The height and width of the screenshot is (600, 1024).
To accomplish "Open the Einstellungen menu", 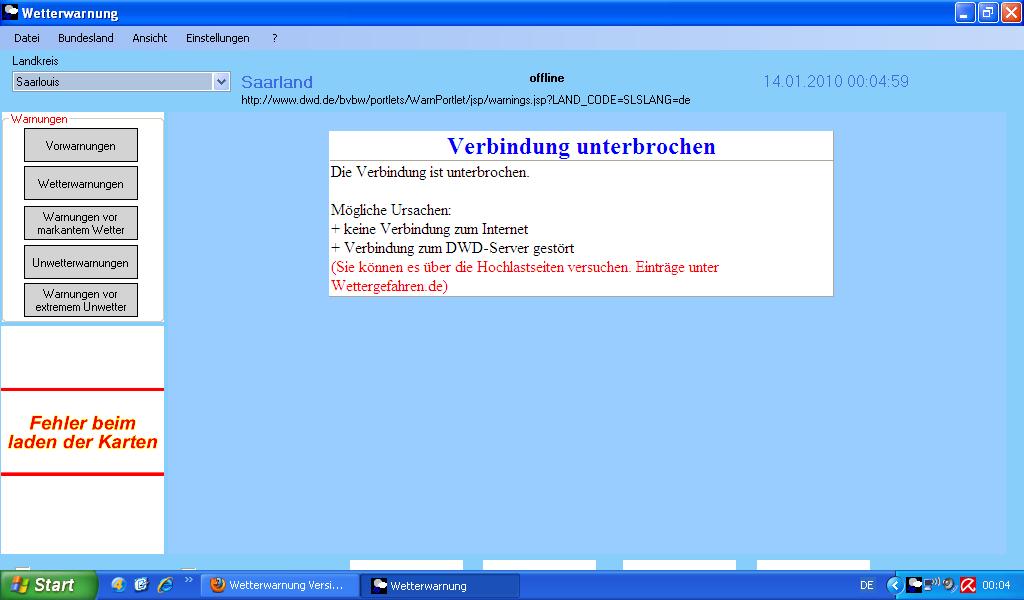I will click(217, 38).
